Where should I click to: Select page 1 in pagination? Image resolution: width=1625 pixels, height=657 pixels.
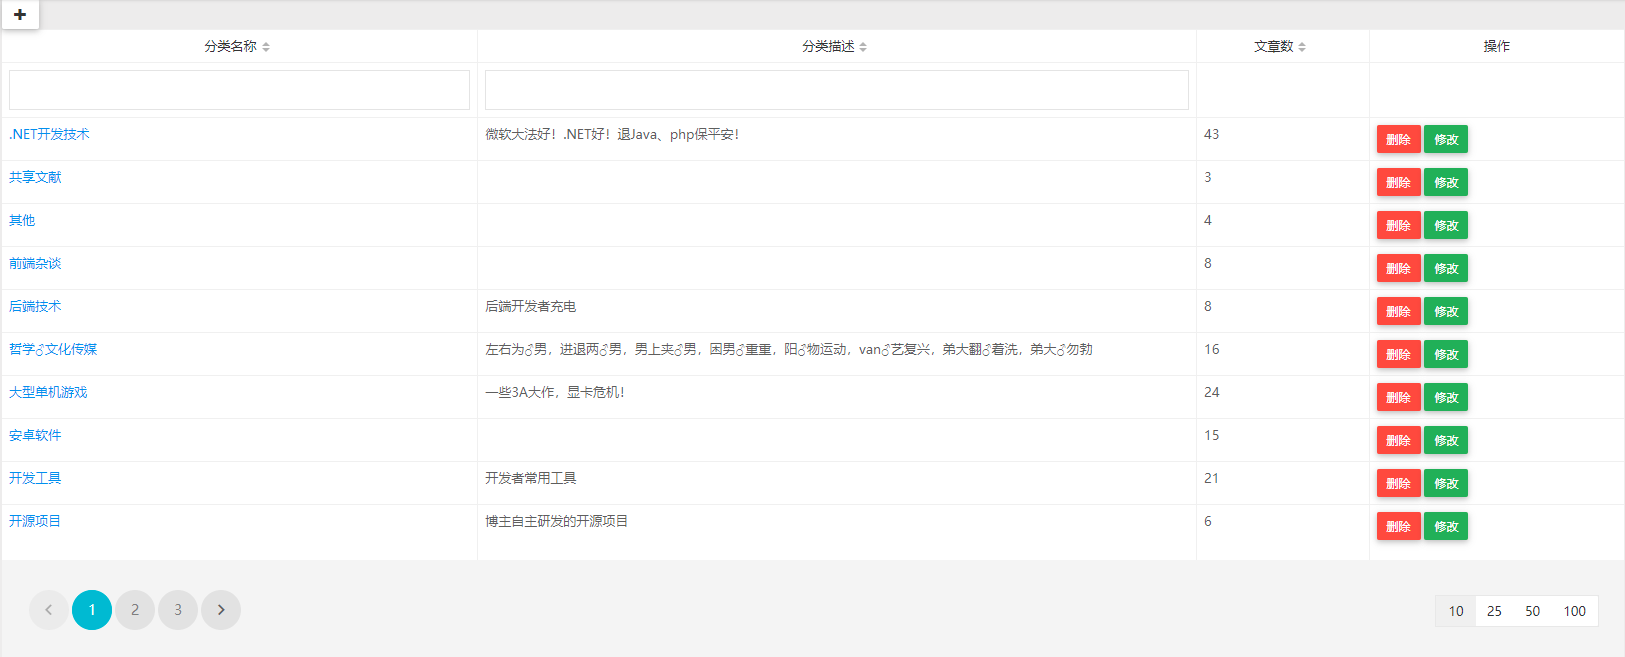pos(92,610)
